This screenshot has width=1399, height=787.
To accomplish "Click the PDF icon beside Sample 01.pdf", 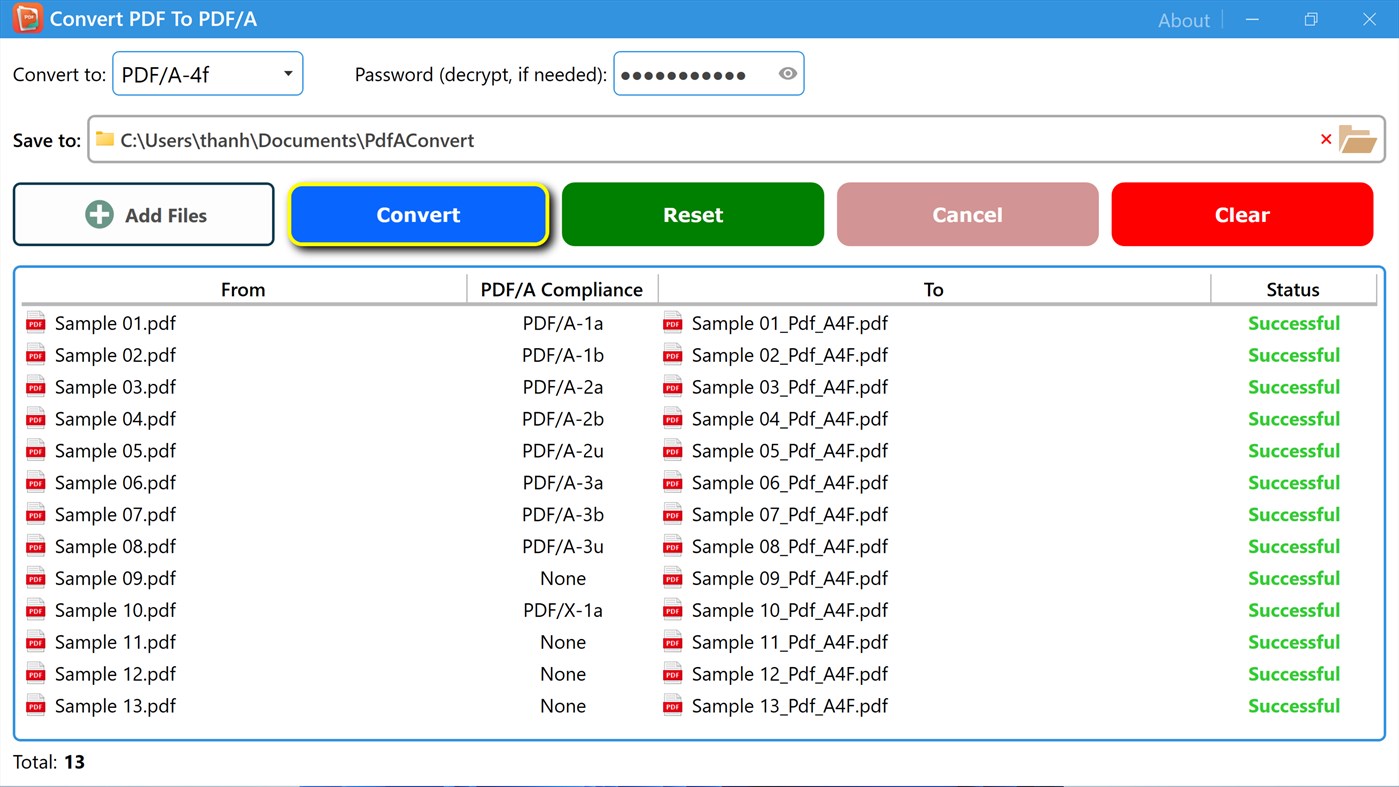I will (35, 323).
